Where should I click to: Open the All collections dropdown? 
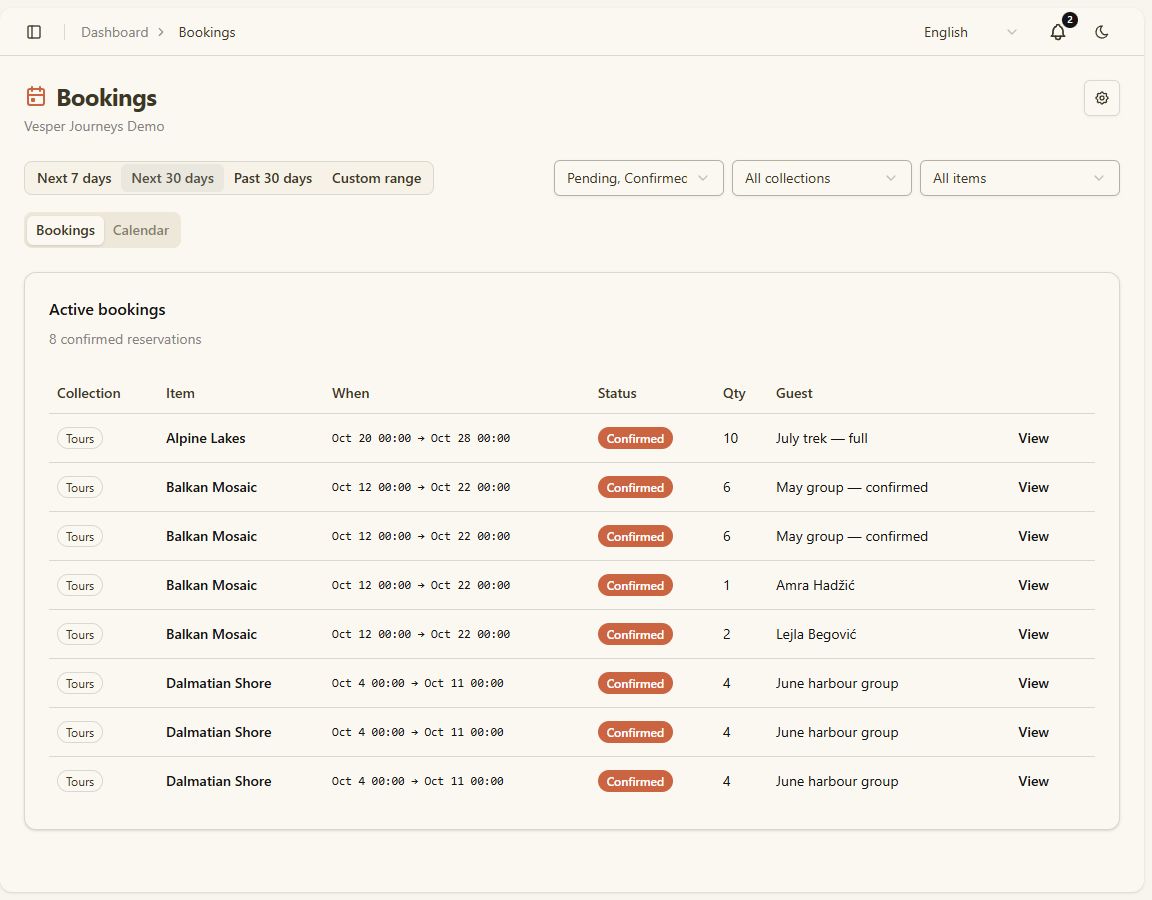(821, 178)
